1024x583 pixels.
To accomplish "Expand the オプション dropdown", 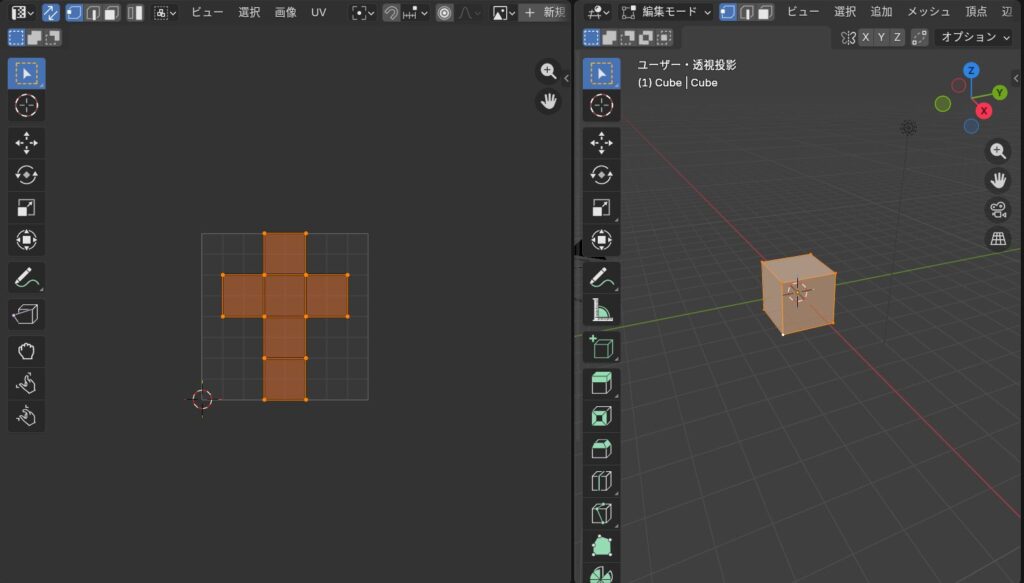I will [x=972, y=37].
